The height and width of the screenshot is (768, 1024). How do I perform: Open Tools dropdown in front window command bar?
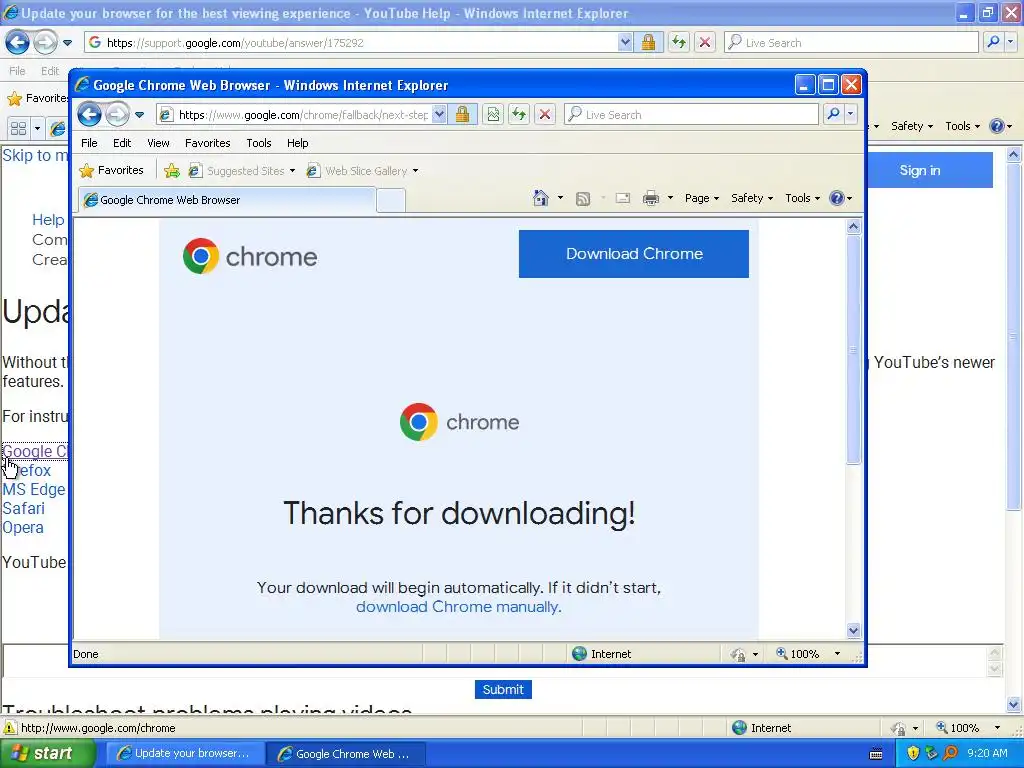pos(803,199)
